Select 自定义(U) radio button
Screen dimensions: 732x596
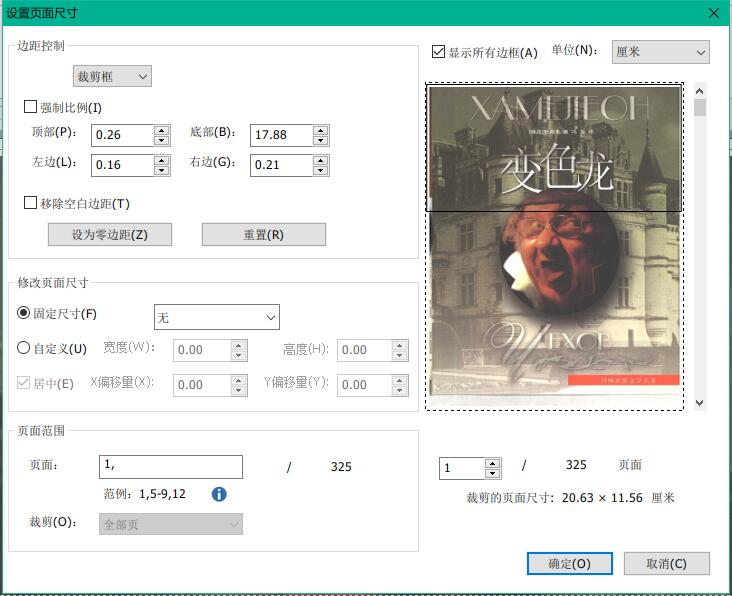click(x=23, y=348)
